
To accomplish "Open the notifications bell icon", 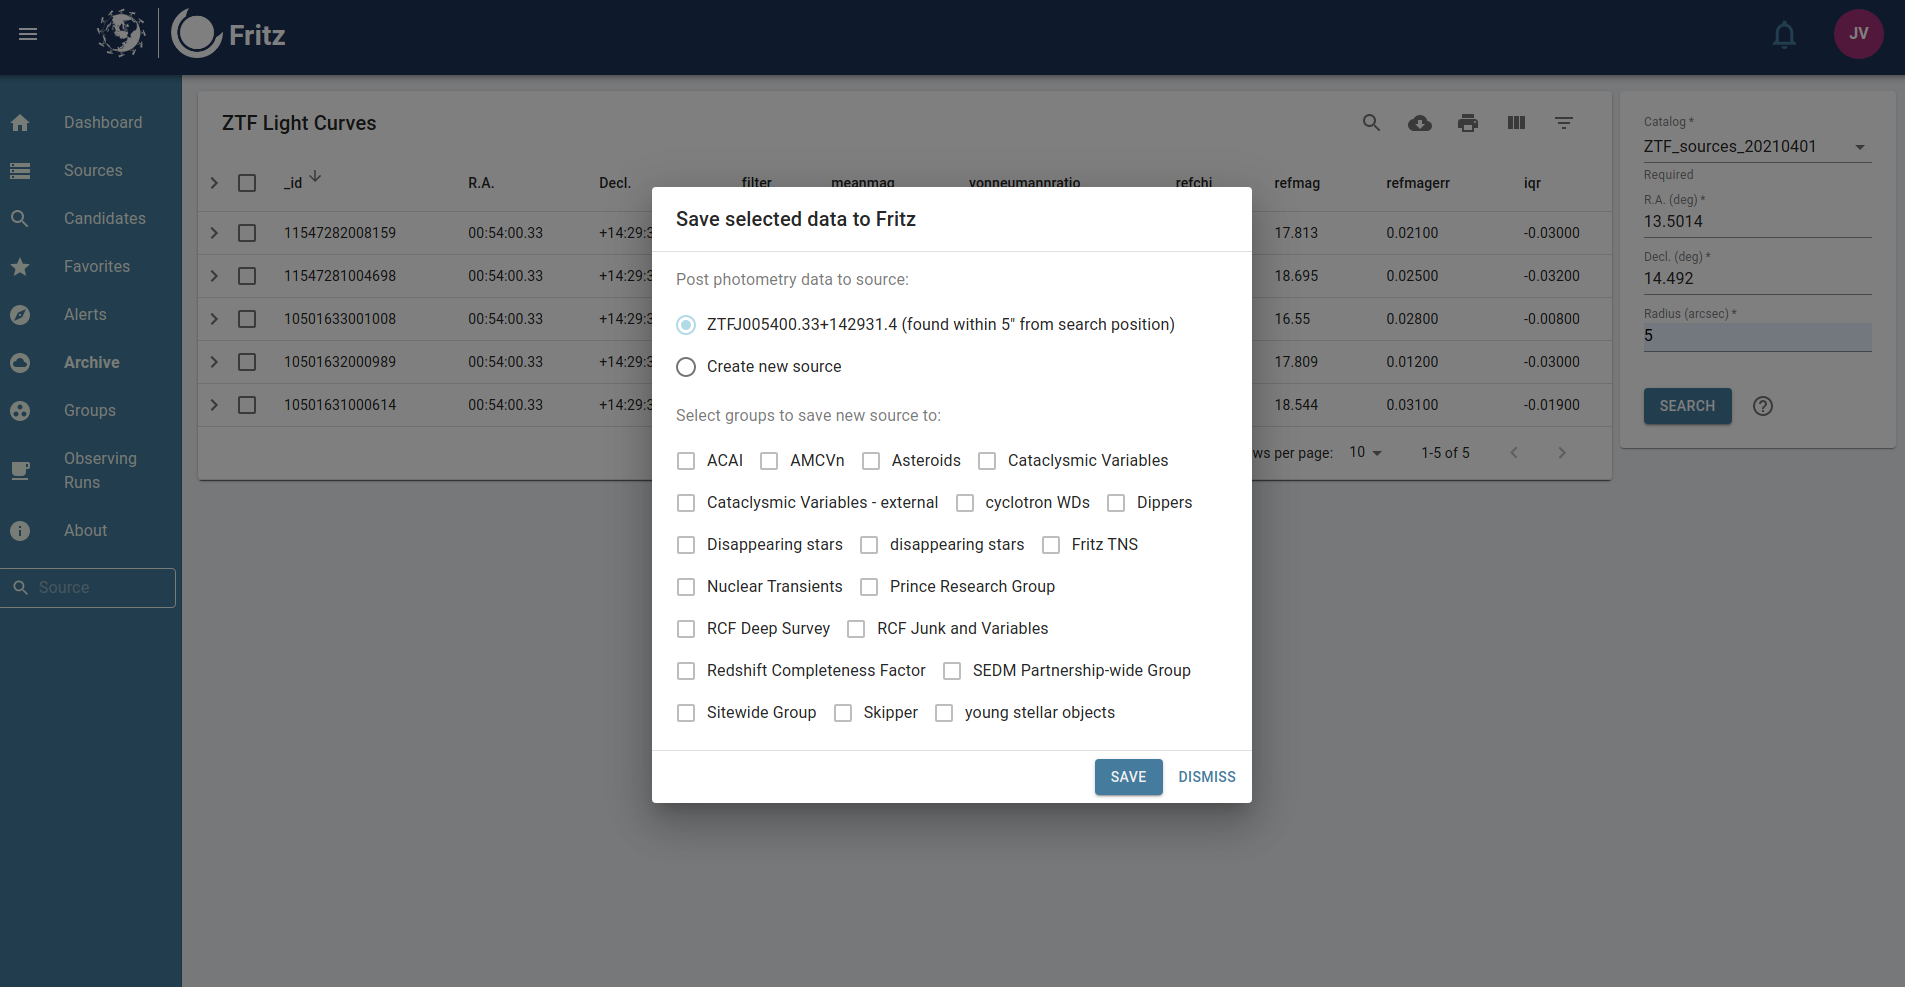I will 1784,33.
